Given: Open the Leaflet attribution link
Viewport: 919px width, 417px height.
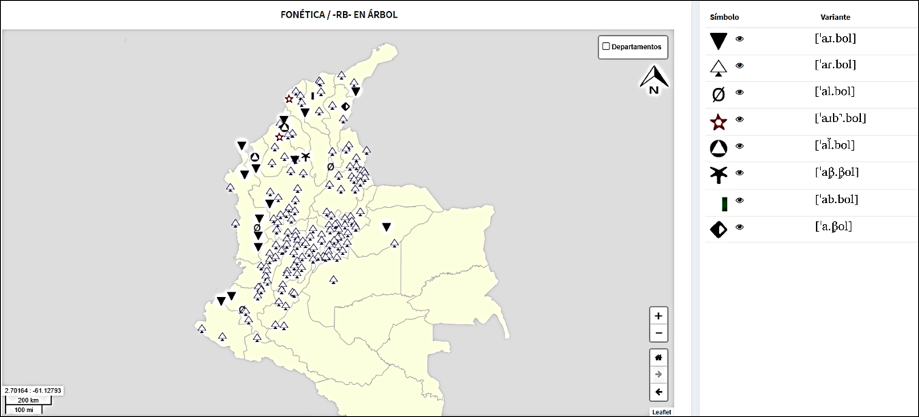Looking at the screenshot, I should tap(661, 412).
